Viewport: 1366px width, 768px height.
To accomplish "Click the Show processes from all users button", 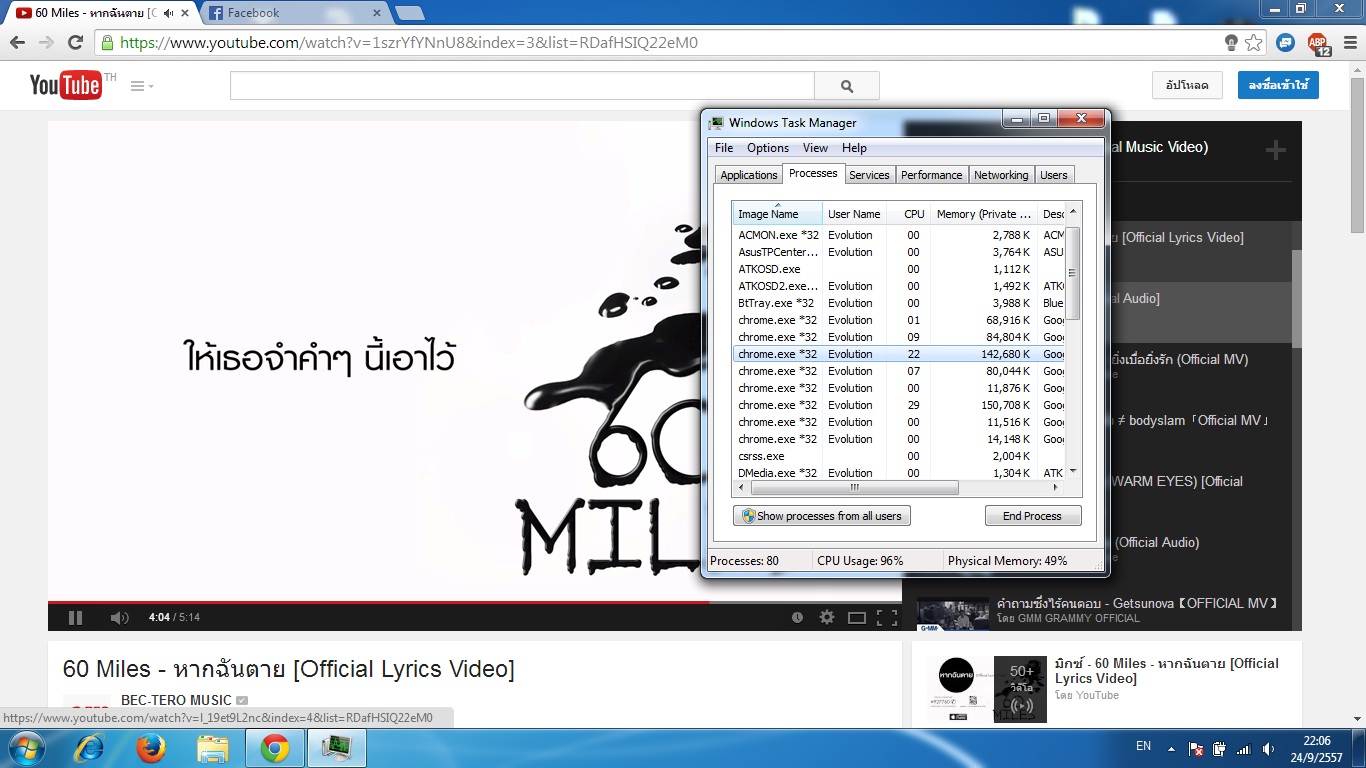I will click(822, 516).
